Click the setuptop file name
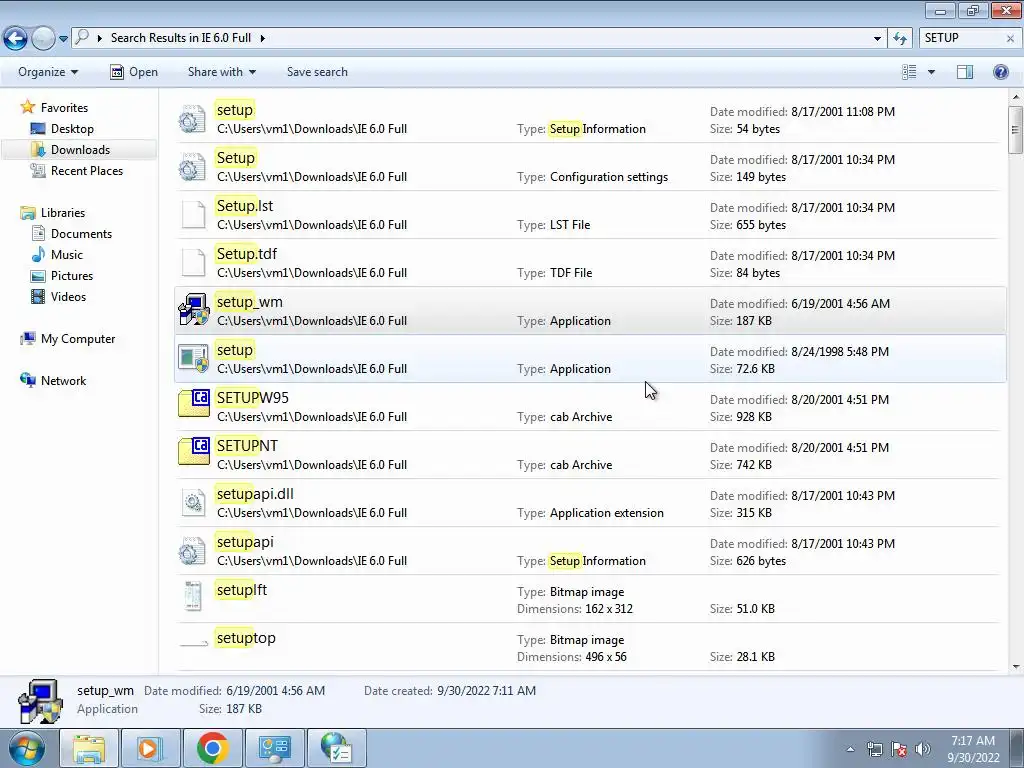The height and width of the screenshot is (768, 1024). pyautogui.click(x=246, y=638)
